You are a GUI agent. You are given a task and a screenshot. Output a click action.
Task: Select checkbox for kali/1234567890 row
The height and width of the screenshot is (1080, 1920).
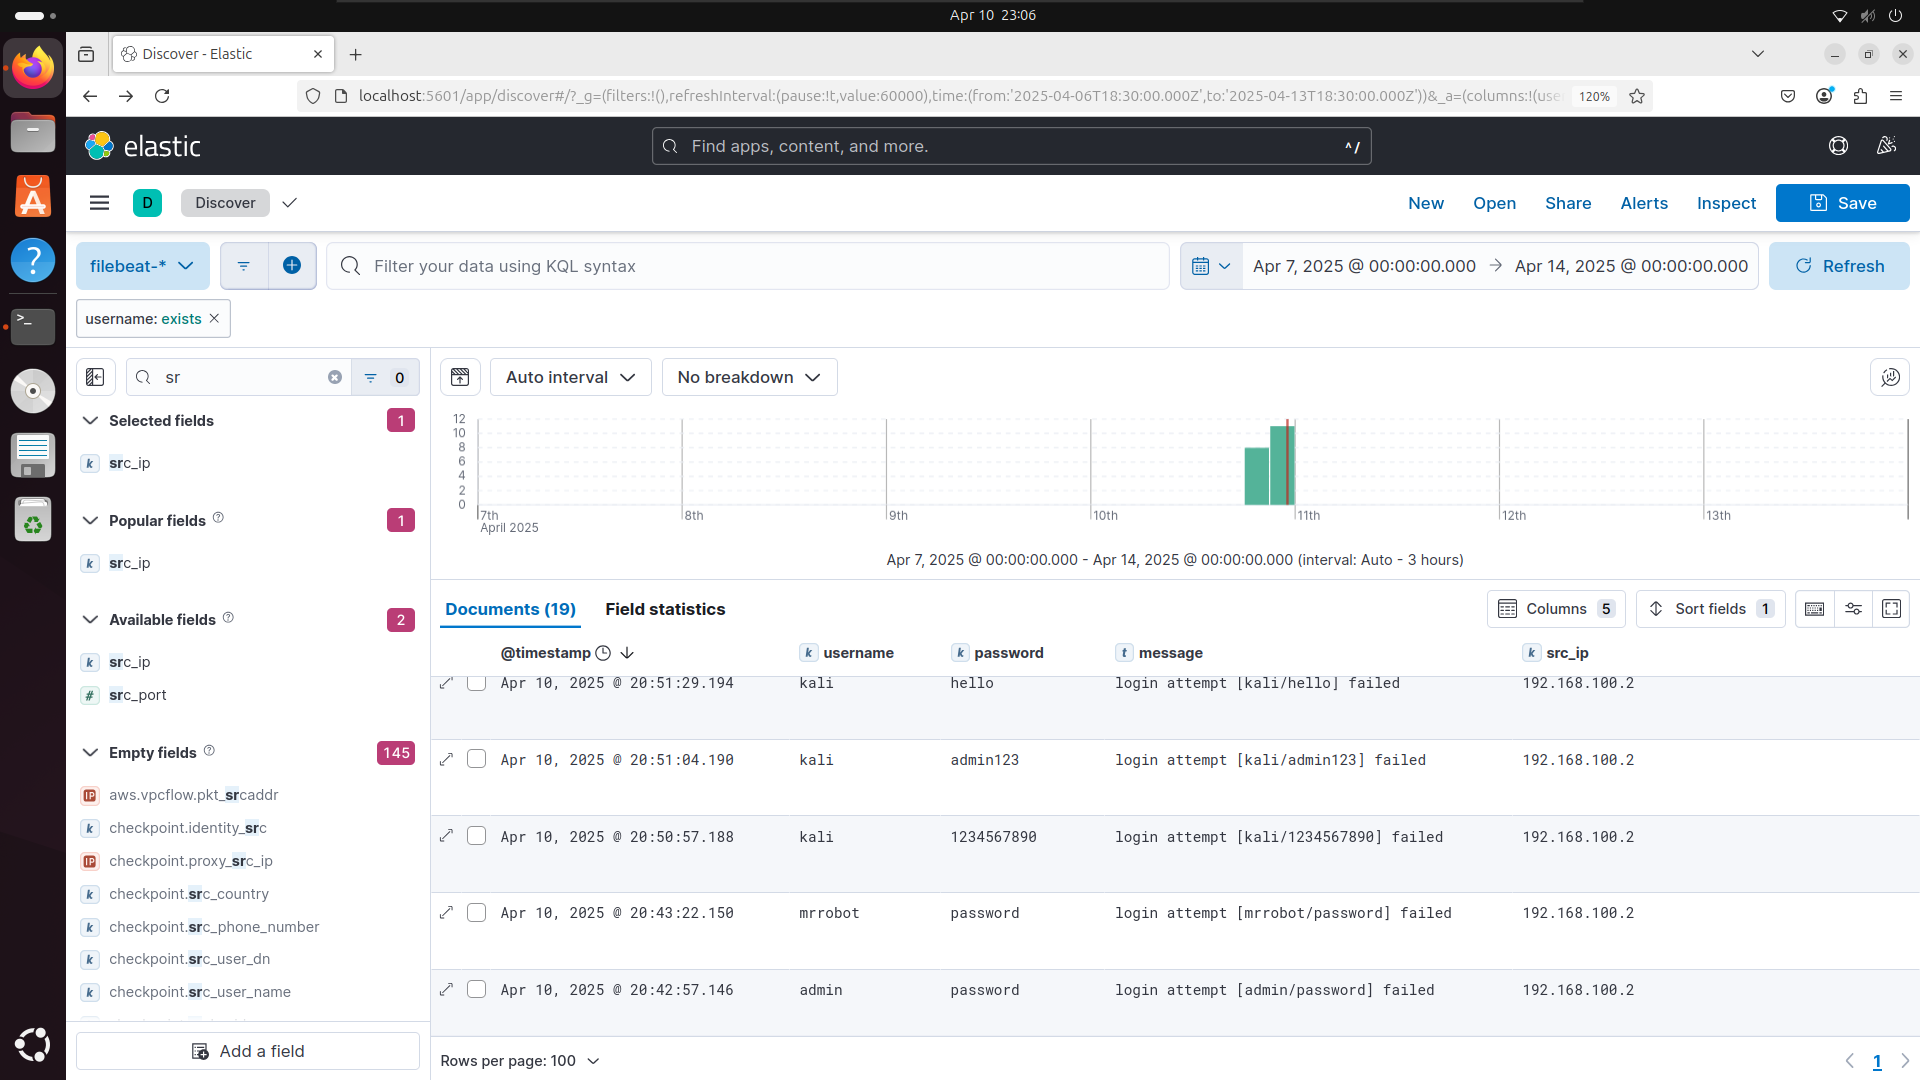point(477,836)
